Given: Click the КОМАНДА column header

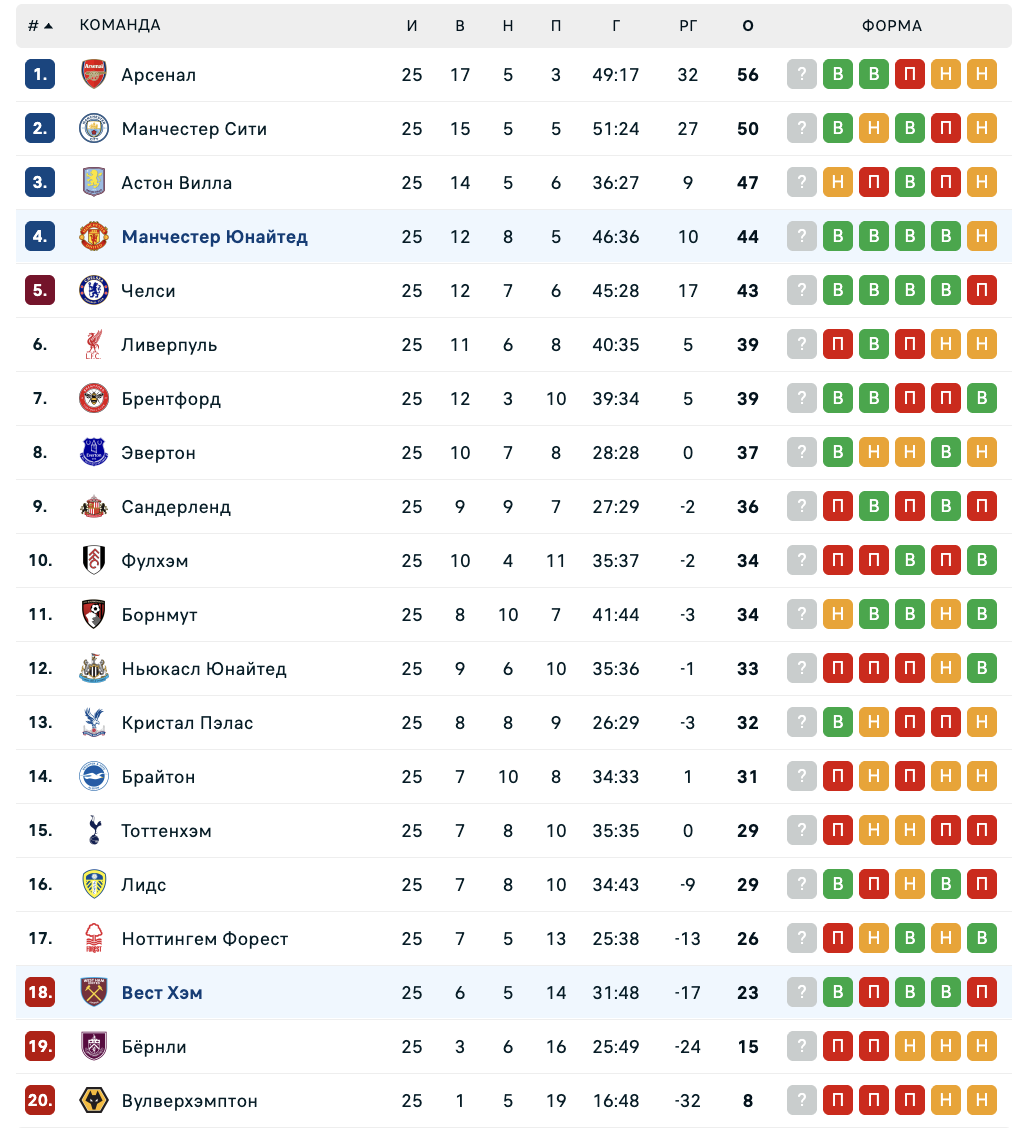Looking at the screenshot, I should pos(120,26).
